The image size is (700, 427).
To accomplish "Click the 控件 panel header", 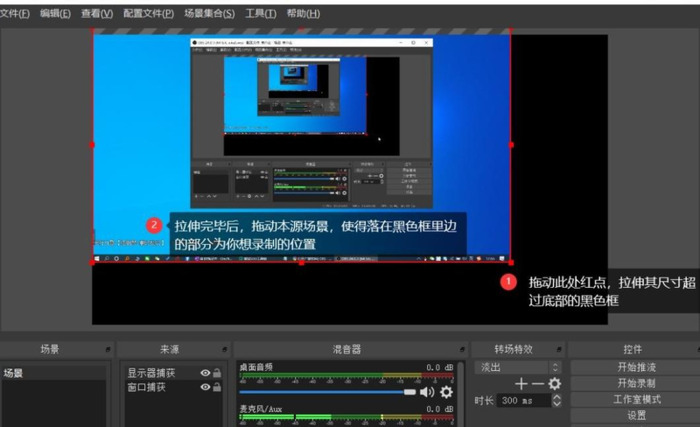I will (633, 349).
